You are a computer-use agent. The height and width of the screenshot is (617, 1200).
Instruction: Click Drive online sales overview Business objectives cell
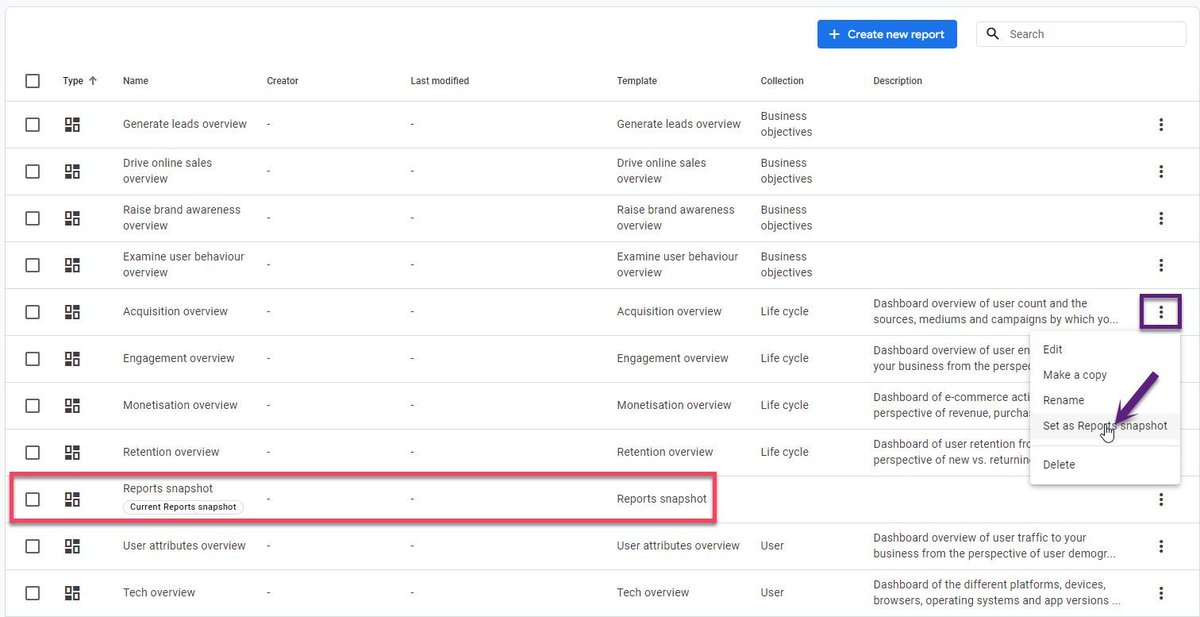(786, 171)
